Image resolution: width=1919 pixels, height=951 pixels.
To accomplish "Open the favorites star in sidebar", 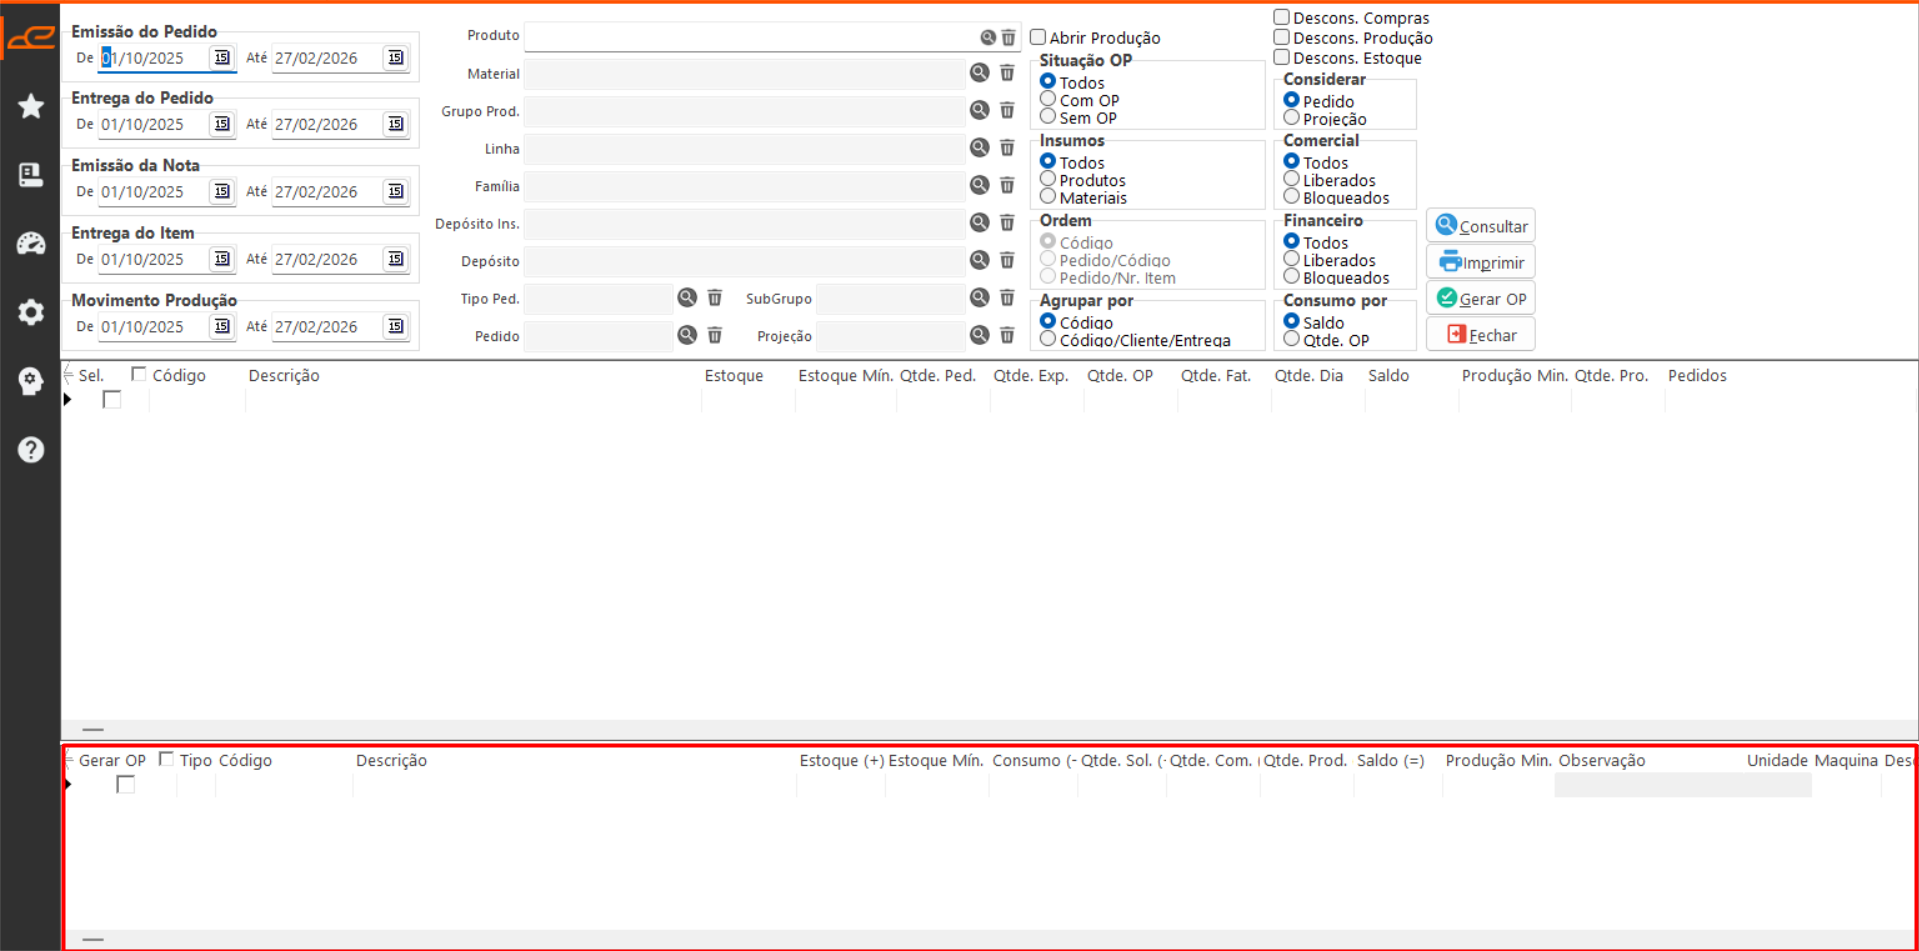I will coord(31,106).
